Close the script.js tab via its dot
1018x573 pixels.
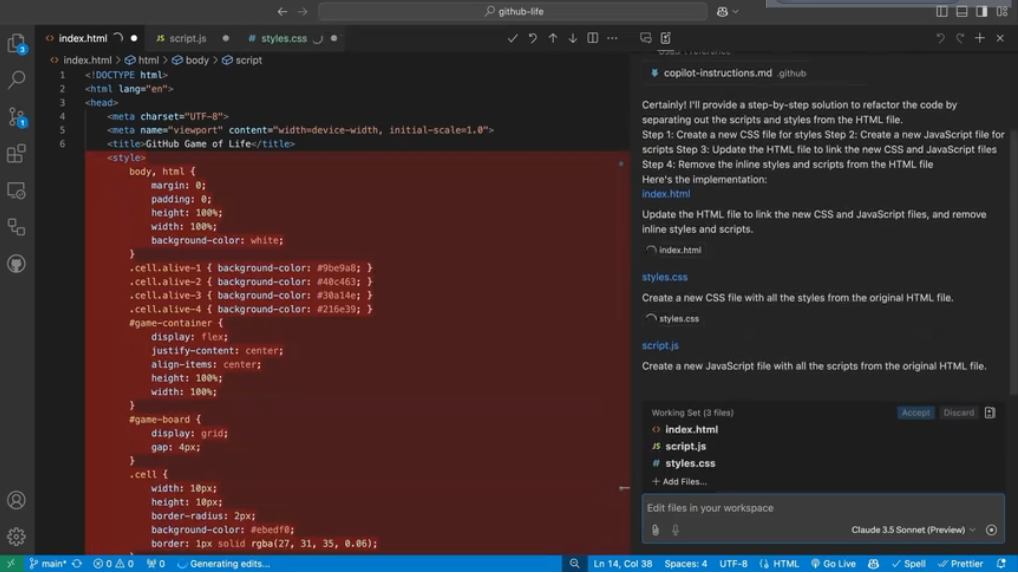(225, 38)
